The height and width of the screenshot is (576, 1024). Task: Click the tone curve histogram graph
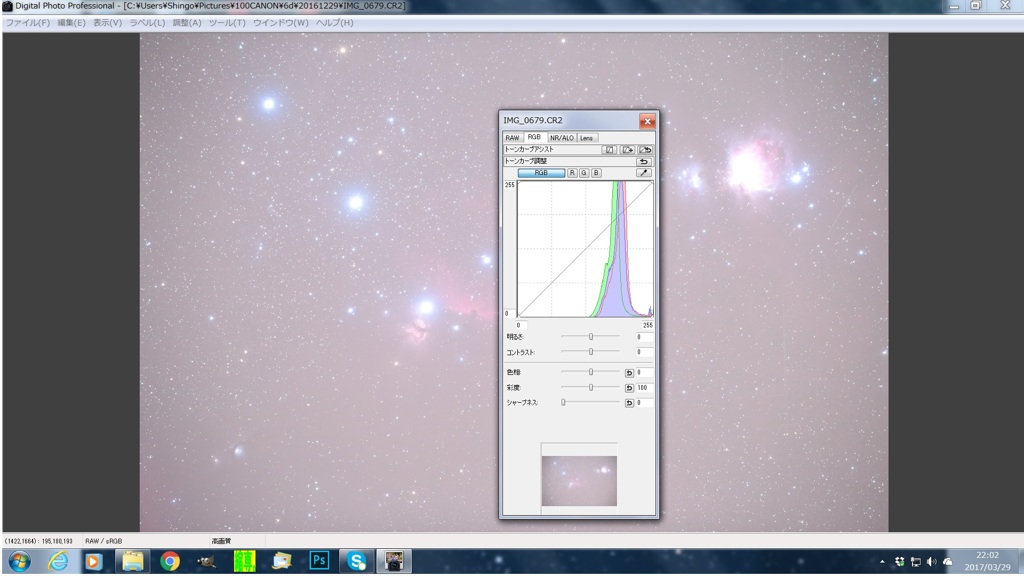[x=585, y=249]
